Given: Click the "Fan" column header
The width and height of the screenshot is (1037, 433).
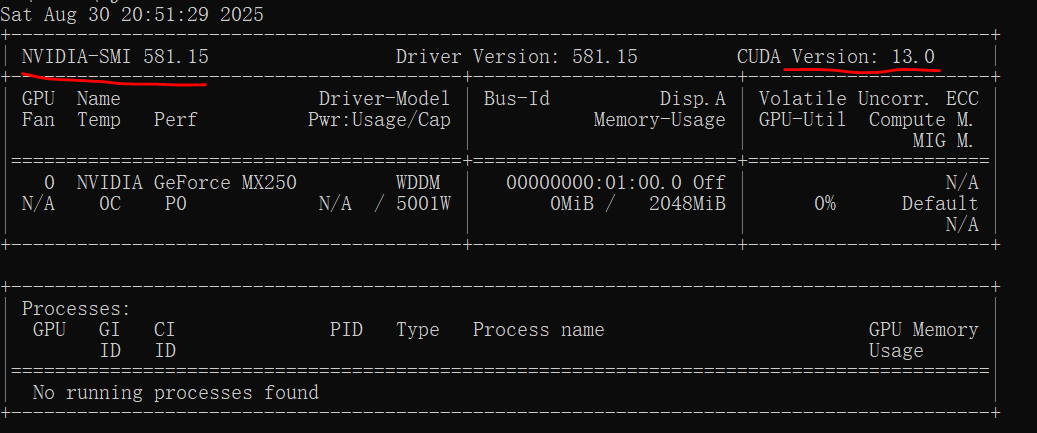Looking at the screenshot, I should tap(38, 120).
